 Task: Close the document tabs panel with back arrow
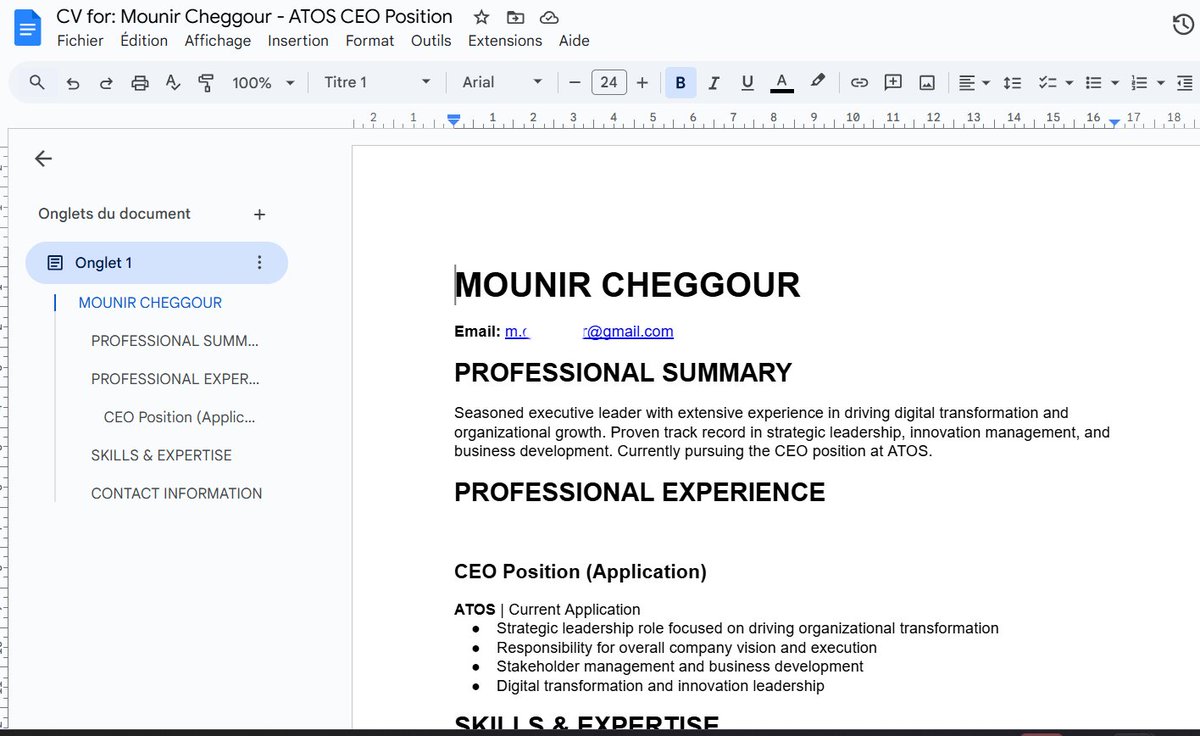[43, 158]
